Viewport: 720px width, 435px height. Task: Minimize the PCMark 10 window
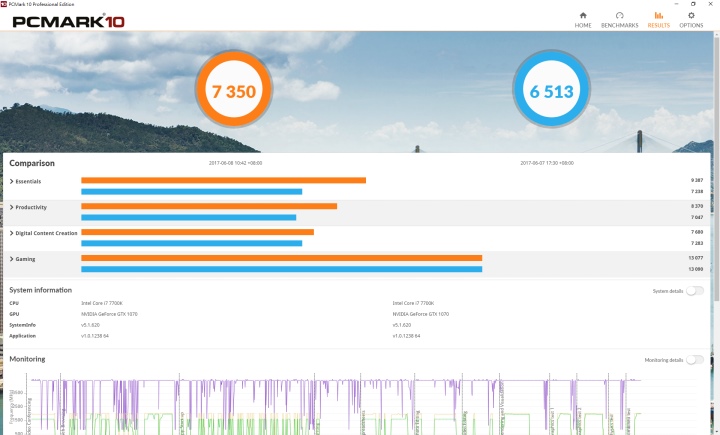[x=674, y=4]
